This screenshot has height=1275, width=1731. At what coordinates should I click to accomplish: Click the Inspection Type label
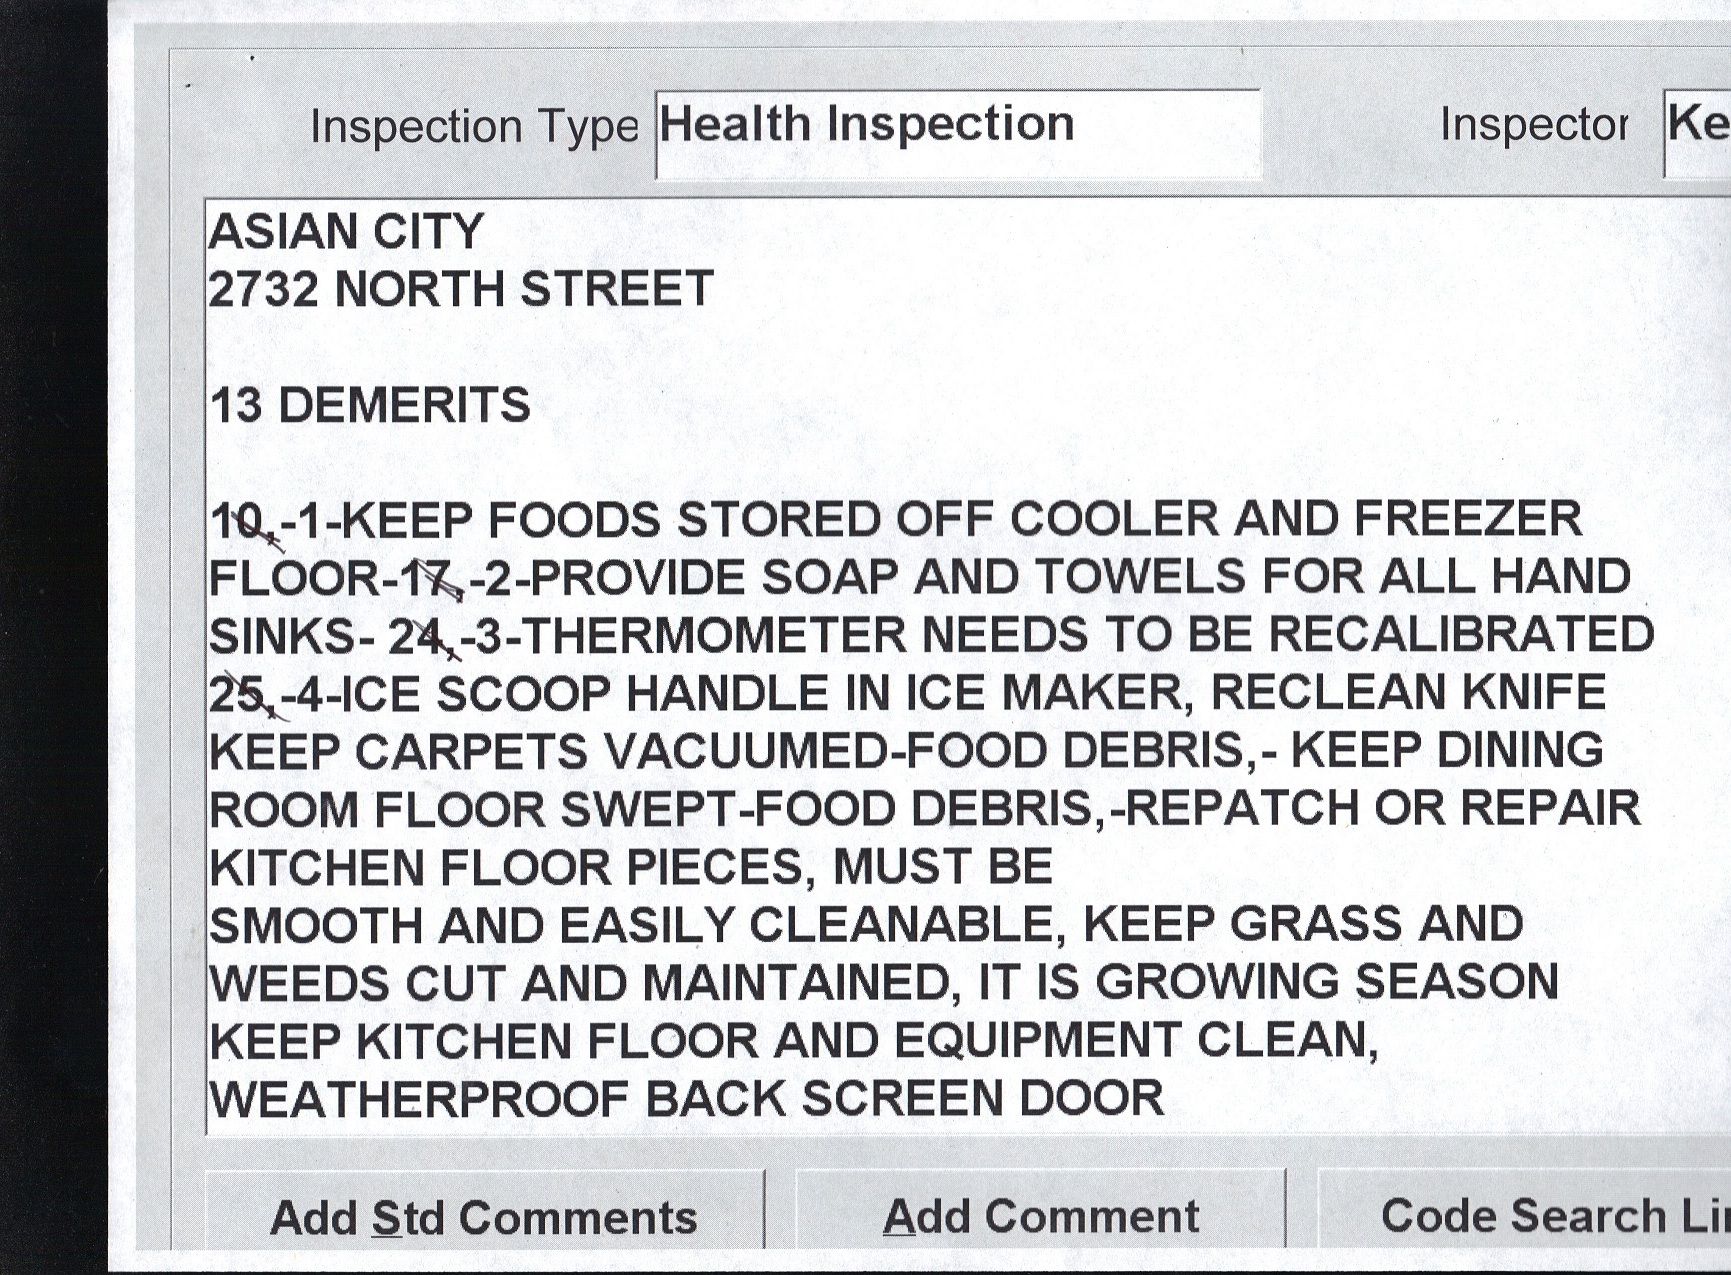pyautogui.click(x=473, y=127)
